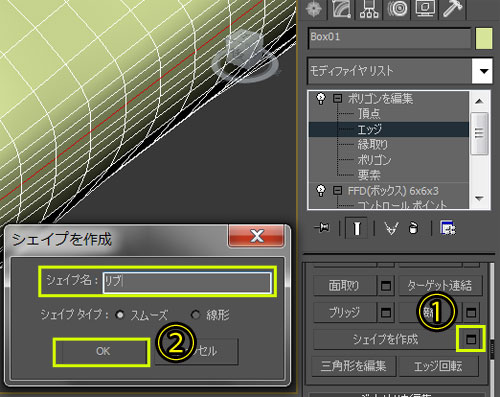Collapse the ポリゴンを編集 stack entry
Image resolution: width=500 pixels, height=397 pixels.
[x=338, y=98]
